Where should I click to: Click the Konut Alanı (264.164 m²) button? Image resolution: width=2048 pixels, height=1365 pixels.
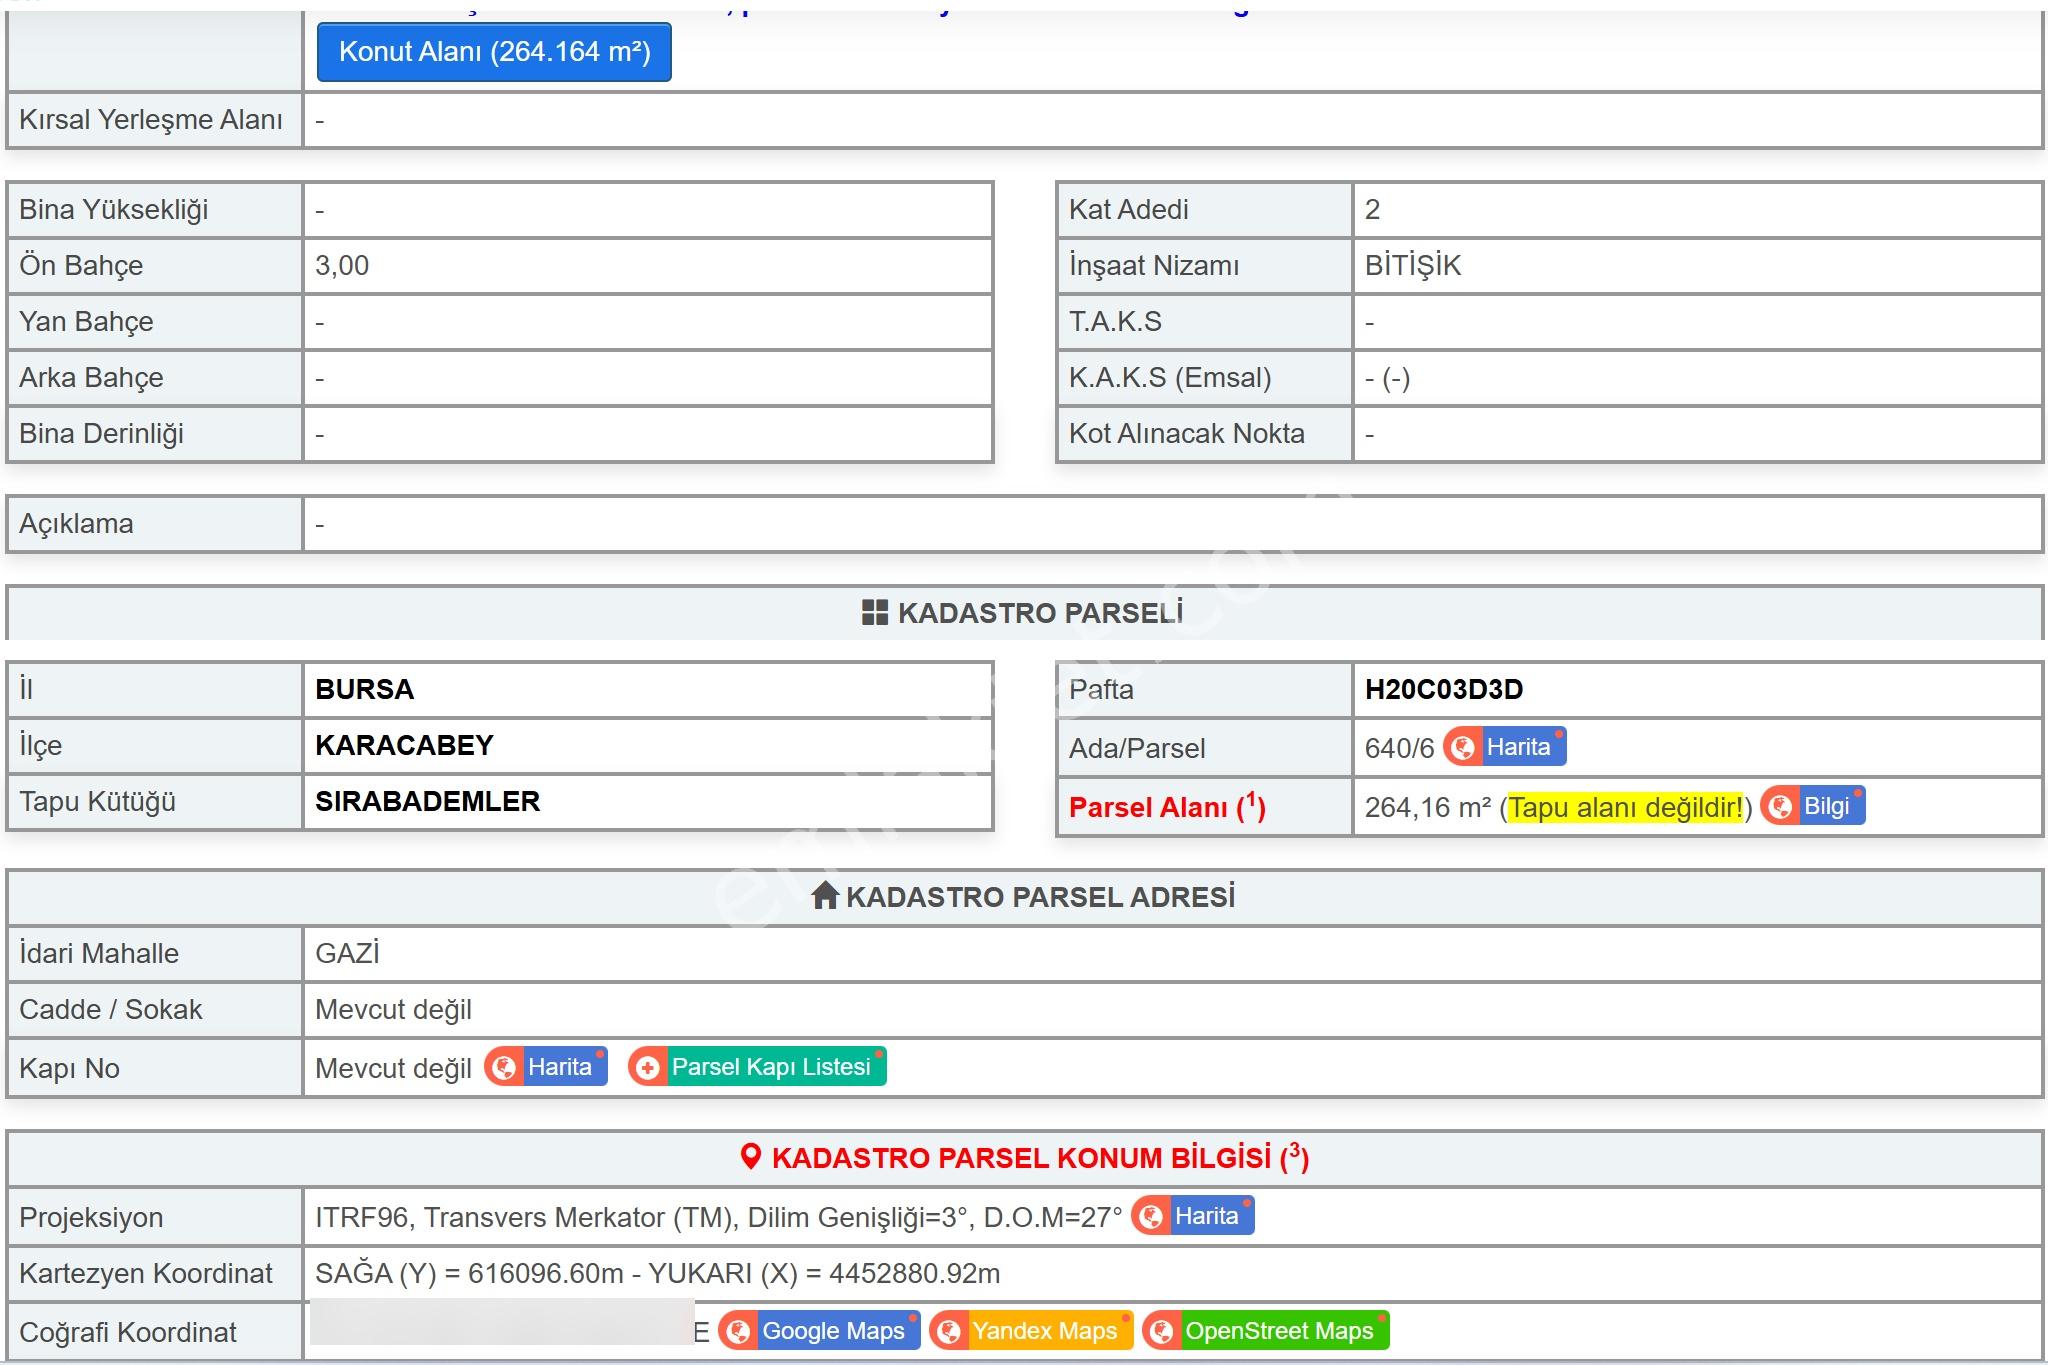(x=494, y=52)
